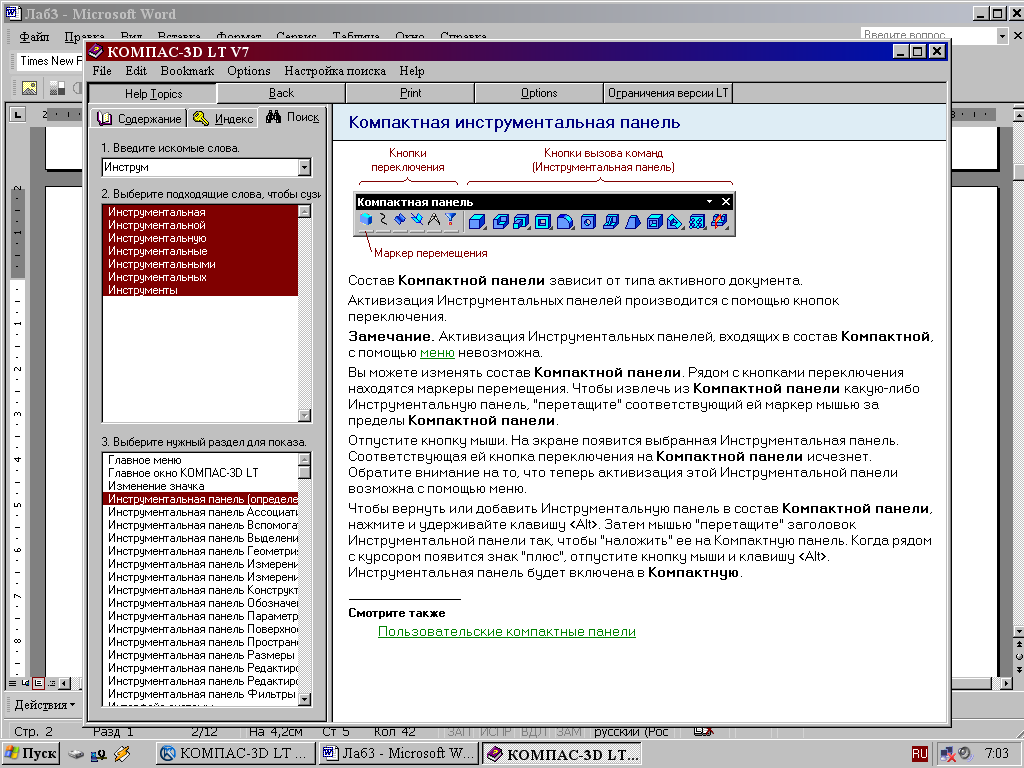Viewport: 1024px width, 768px height.
Task: Go Back to the previous help topic
Action: click(281, 93)
